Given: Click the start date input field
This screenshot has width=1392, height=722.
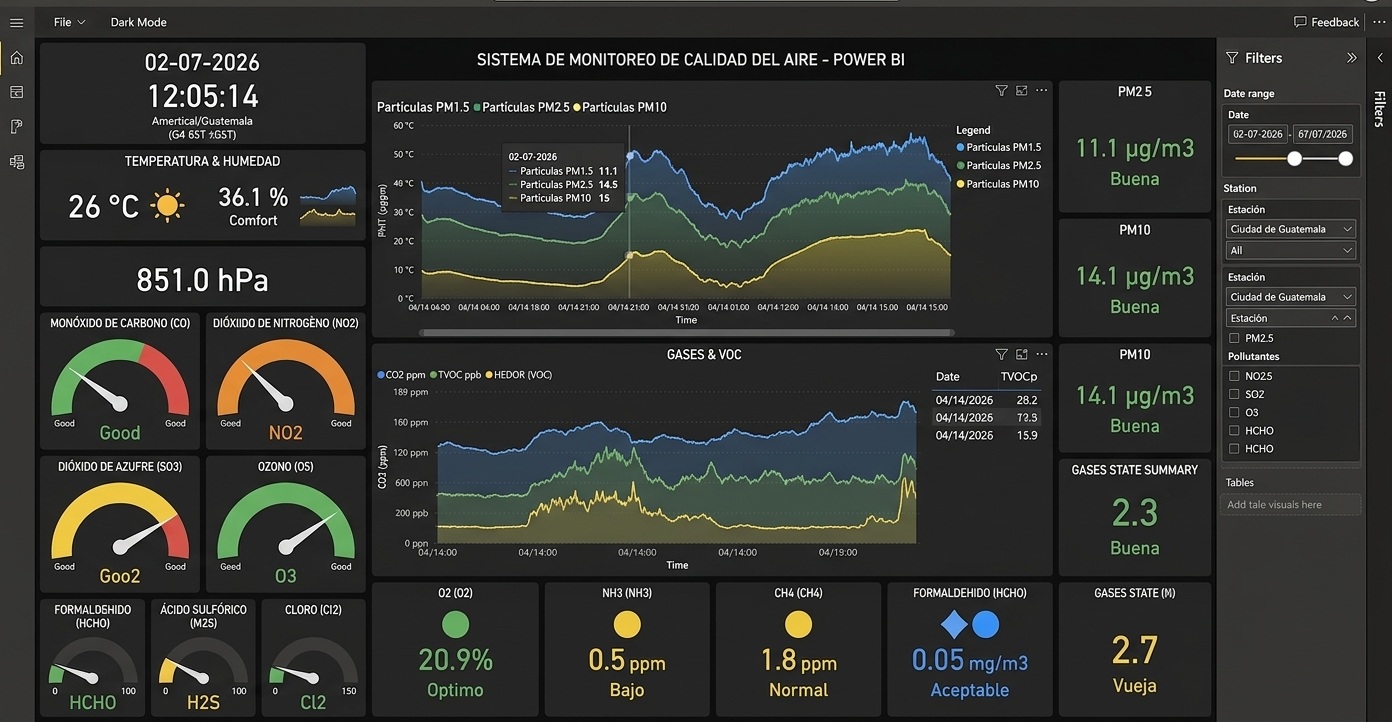Looking at the screenshot, I should [x=1258, y=134].
